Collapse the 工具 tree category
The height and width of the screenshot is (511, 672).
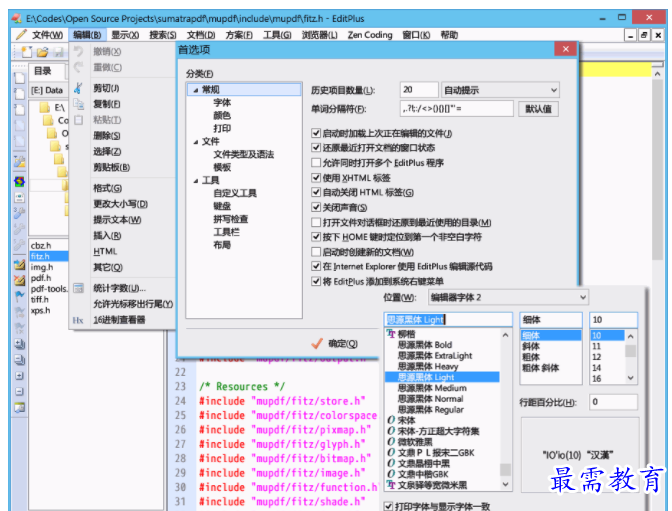point(196,181)
